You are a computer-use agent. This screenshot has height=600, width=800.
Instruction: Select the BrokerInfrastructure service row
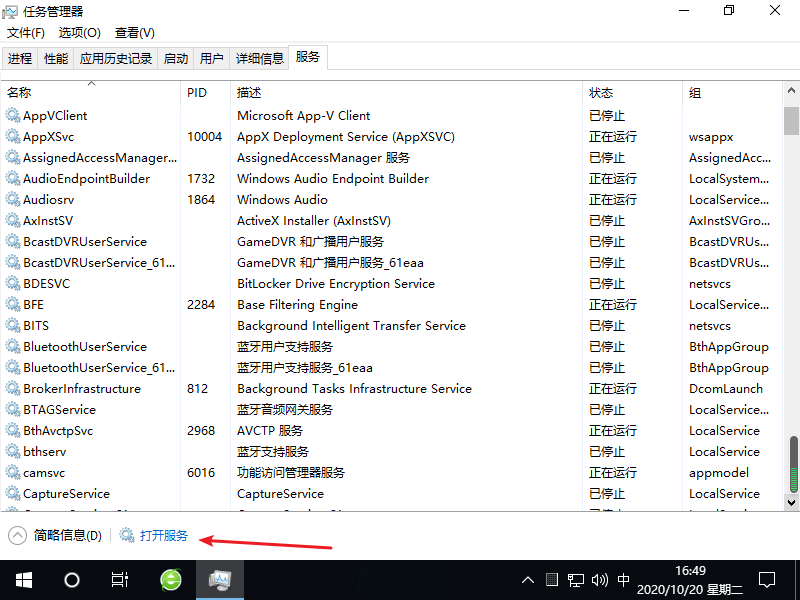(x=82, y=389)
